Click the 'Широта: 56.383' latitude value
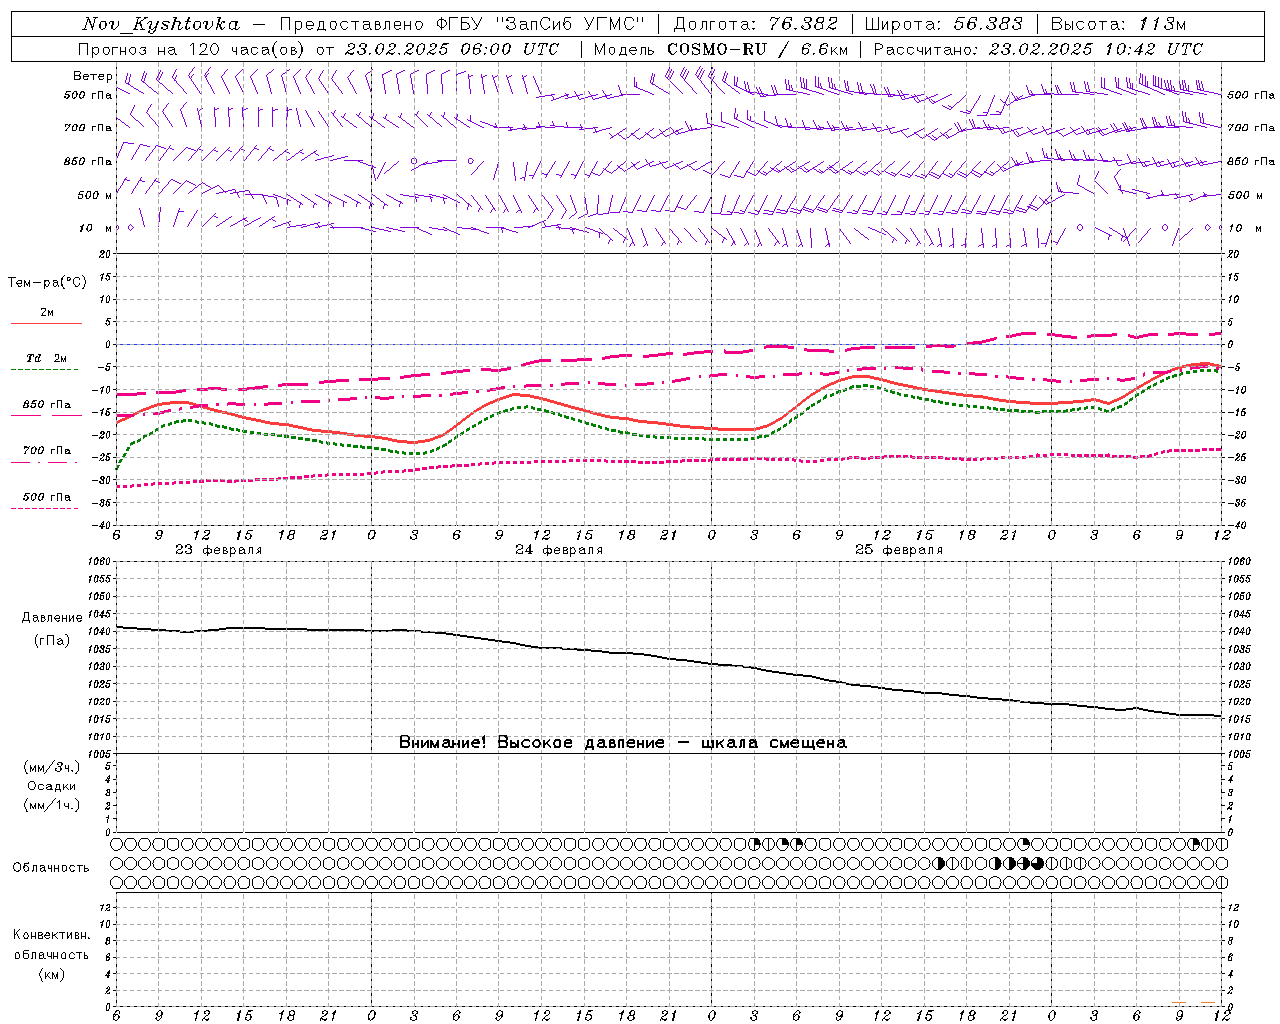 pos(943,24)
